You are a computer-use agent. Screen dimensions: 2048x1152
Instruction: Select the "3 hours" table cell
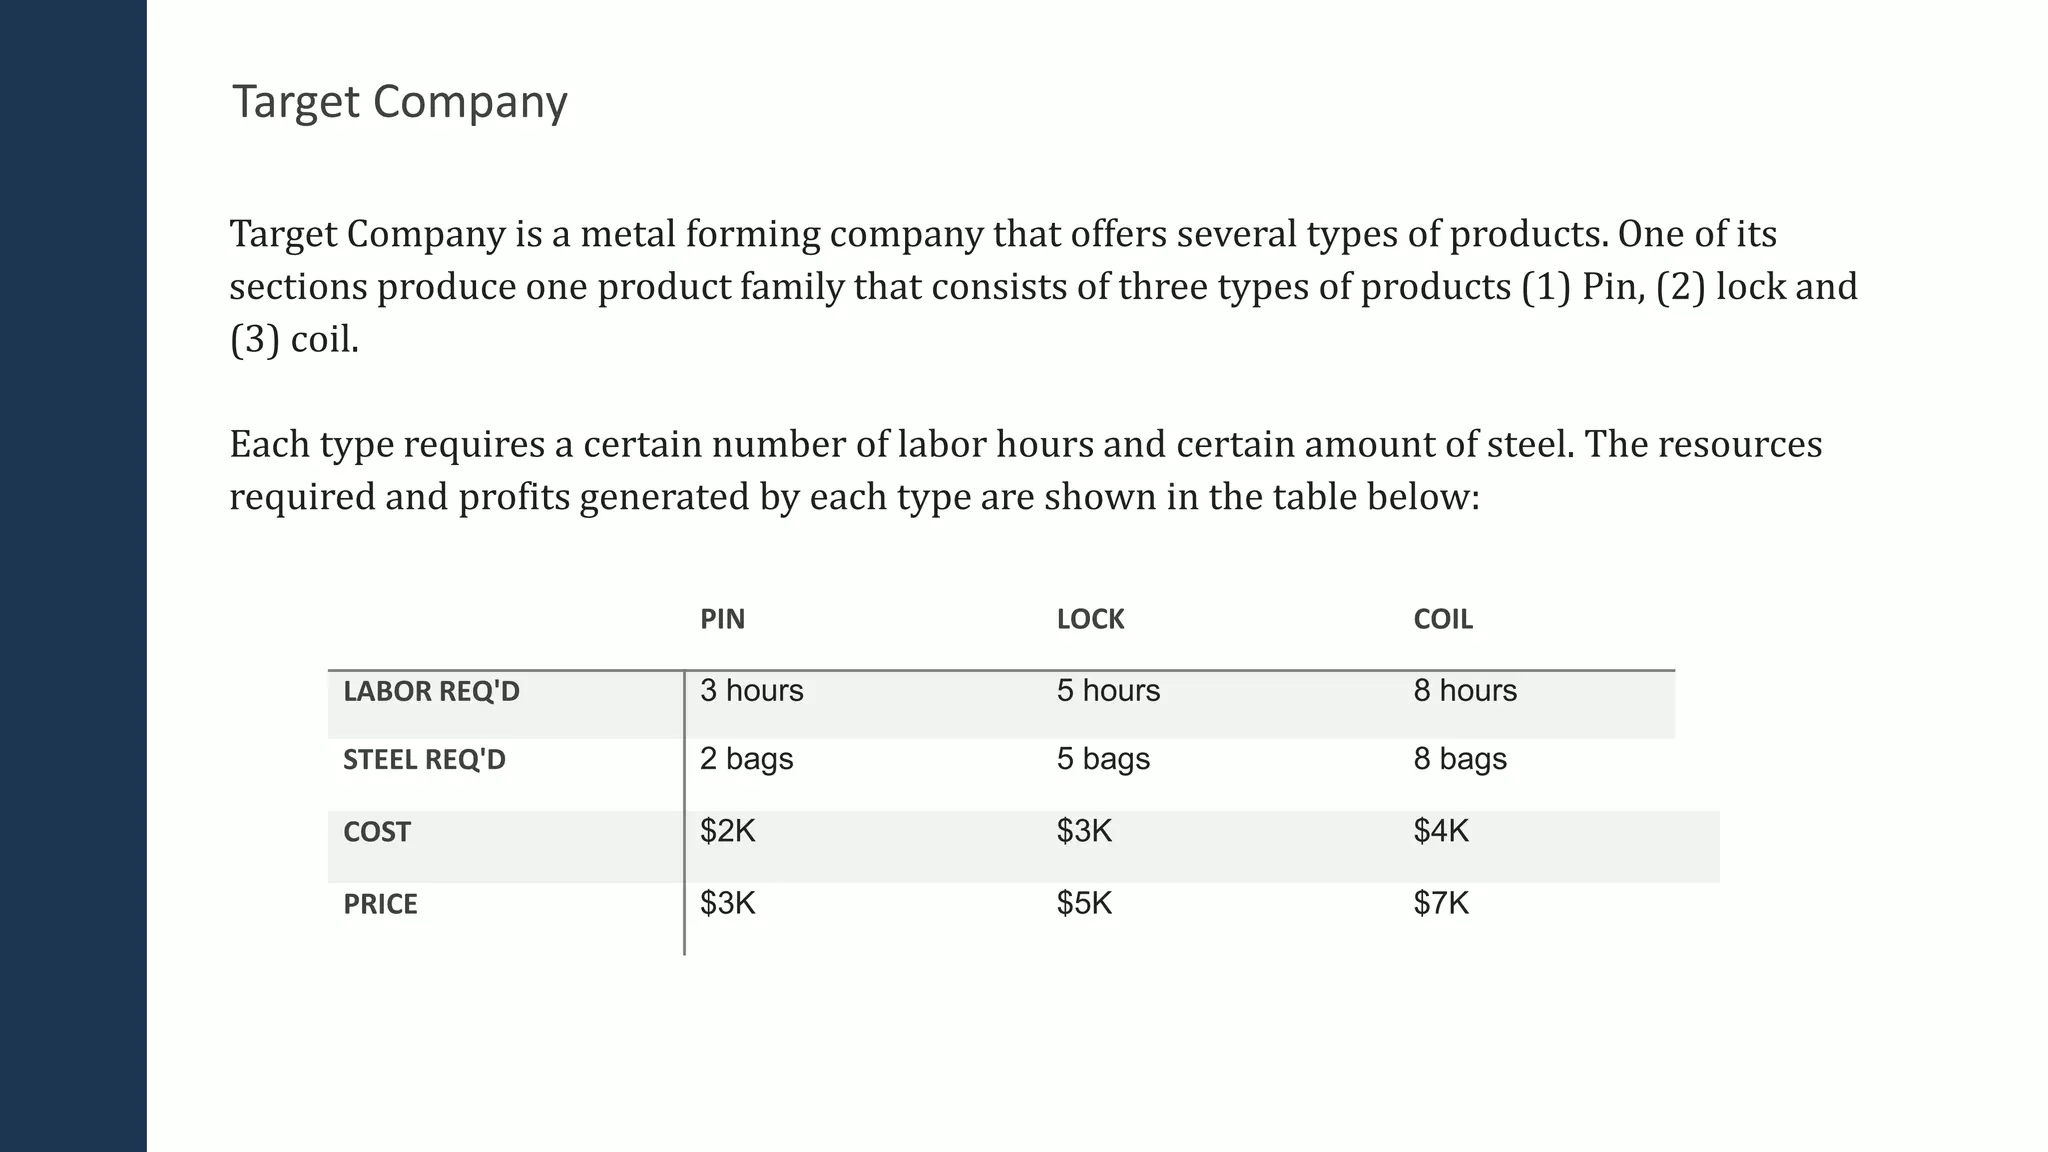coord(751,691)
